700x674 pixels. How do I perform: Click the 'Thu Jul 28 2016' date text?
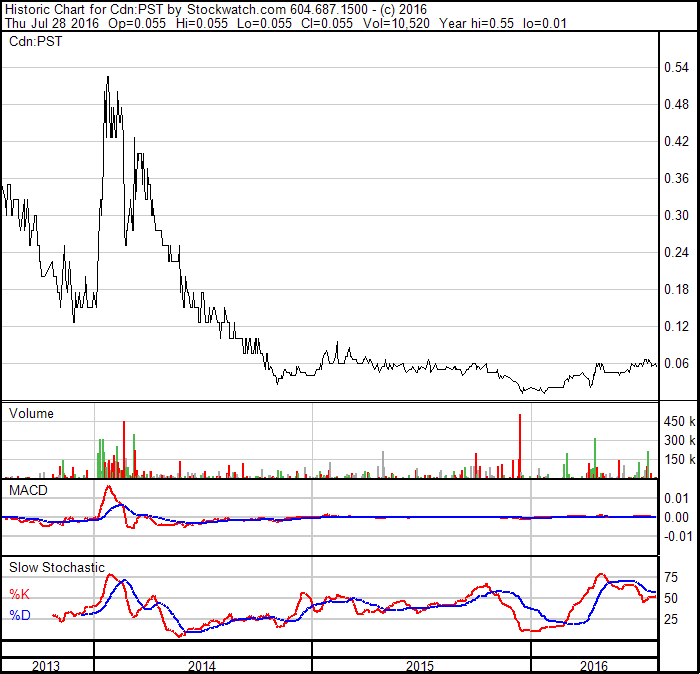click(x=52, y=23)
